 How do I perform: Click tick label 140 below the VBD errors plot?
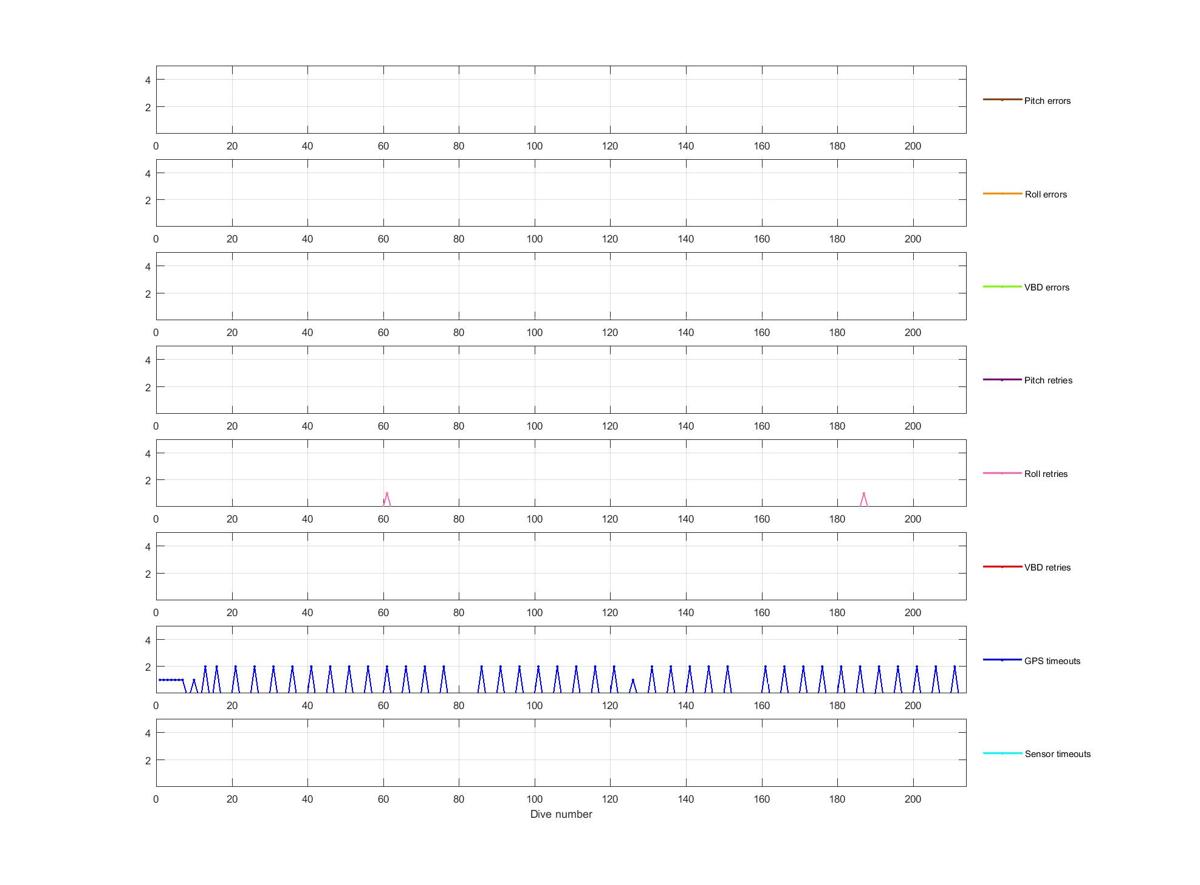tap(686, 333)
